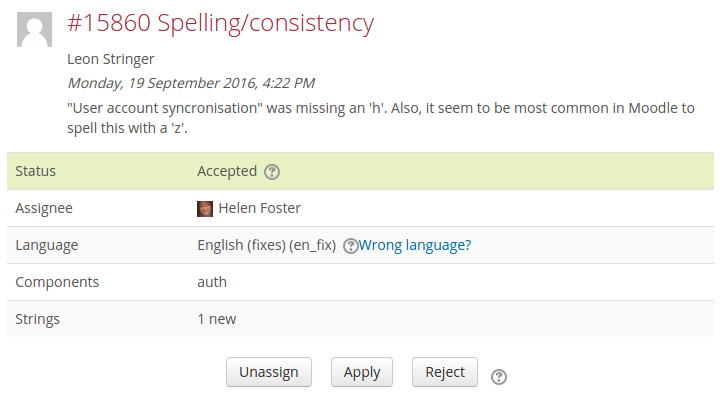Click help icon beside English (fixes) language
The height and width of the screenshot is (401, 725).
350,246
